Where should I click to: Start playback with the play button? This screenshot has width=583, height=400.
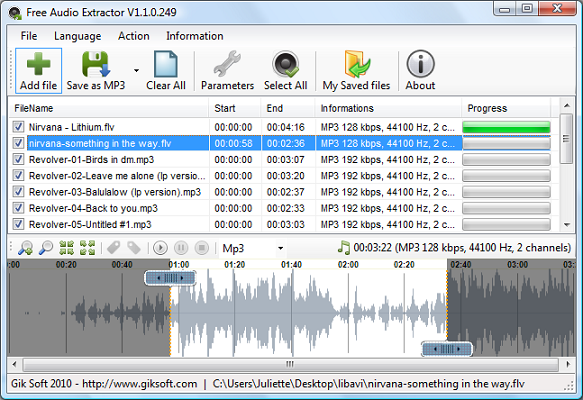tap(160, 248)
